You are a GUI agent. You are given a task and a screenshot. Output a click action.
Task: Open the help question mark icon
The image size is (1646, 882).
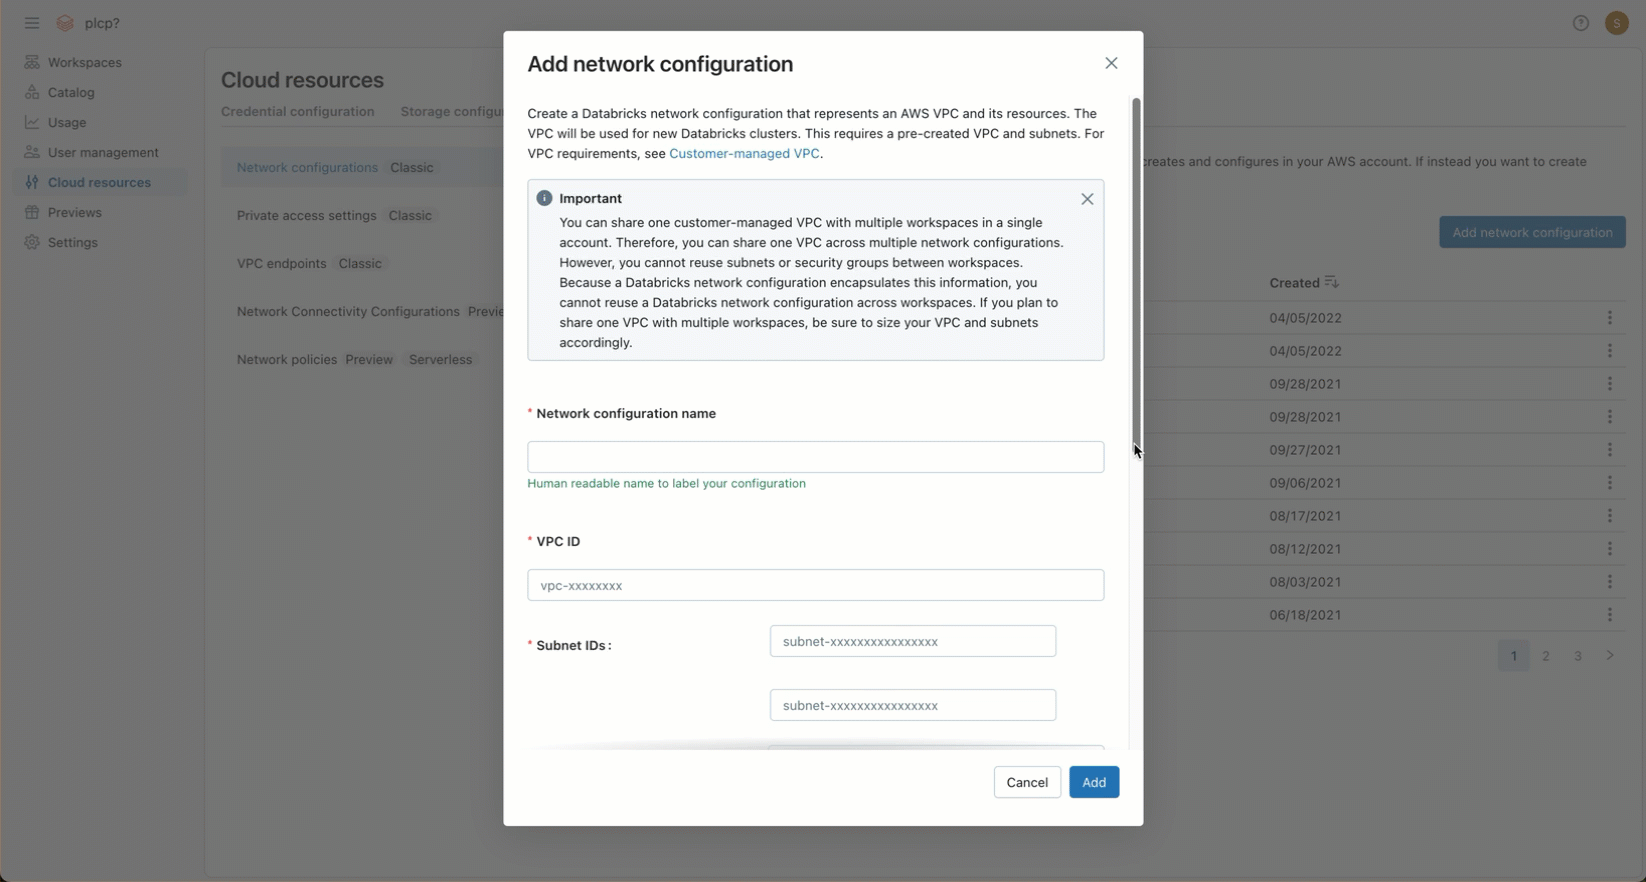tap(1580, 23)
